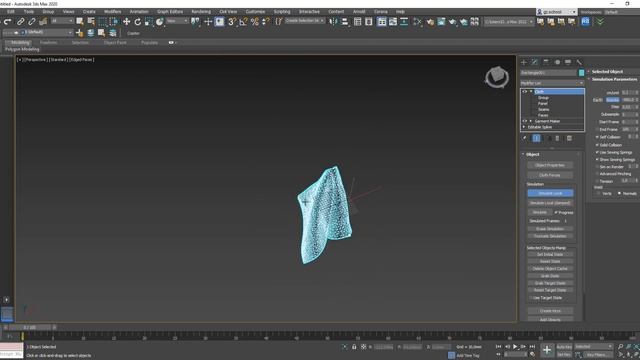Click Configure Modifier Sets icon below stack
The height and width of the screenshot is (360, 640).
pos(569,138)
